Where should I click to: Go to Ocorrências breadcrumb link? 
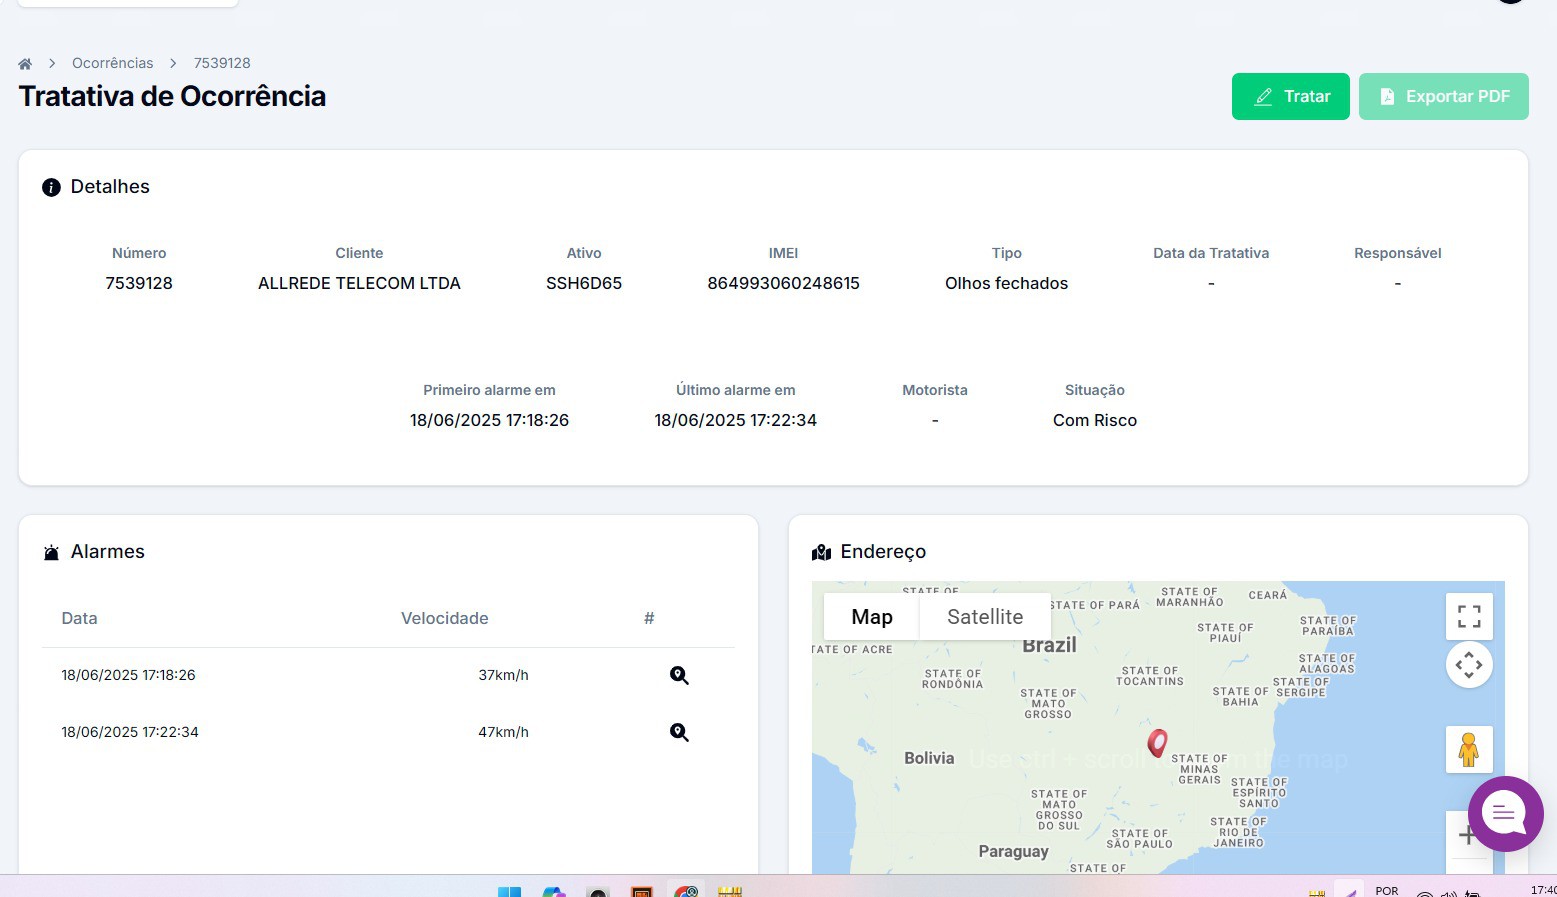[x=112, y=63]
